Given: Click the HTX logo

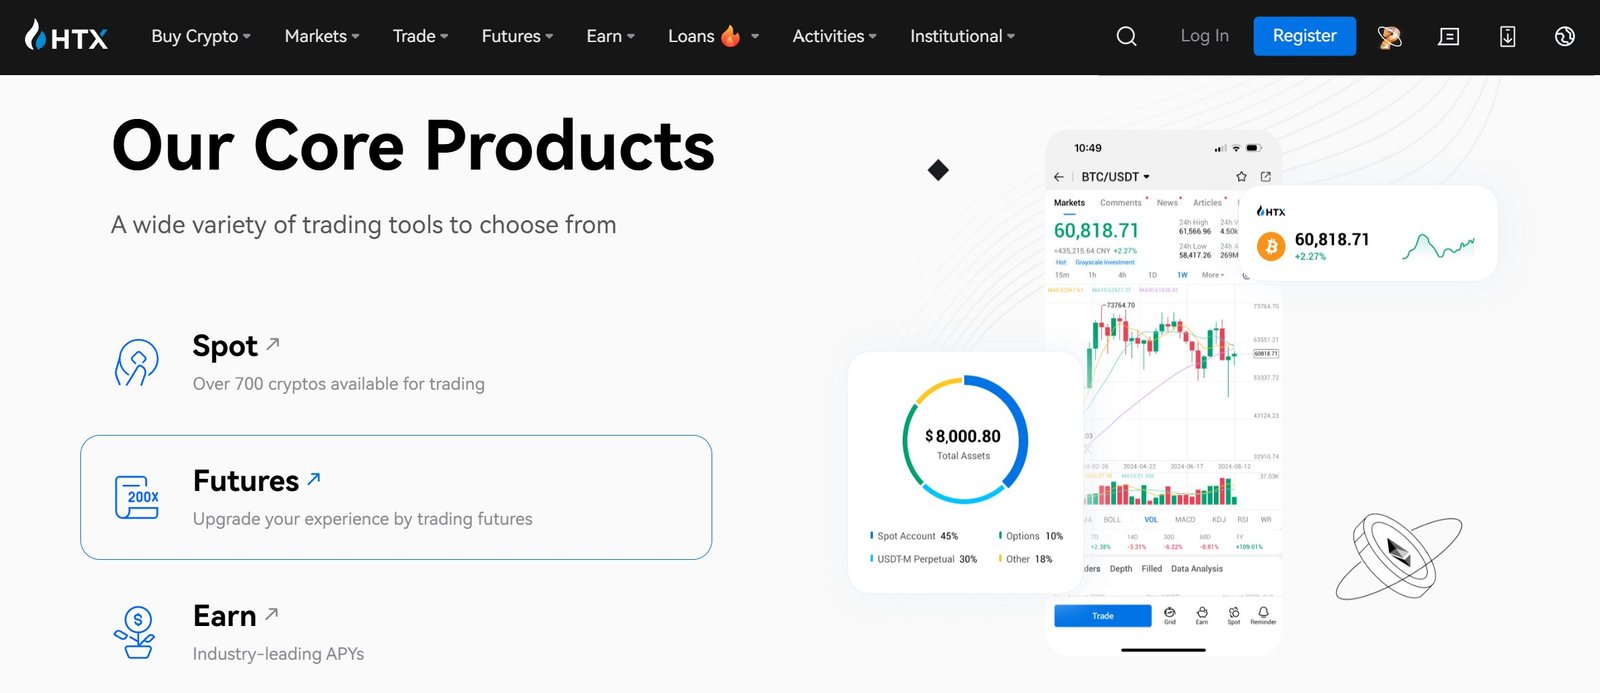Looking at the screenshot, I should [x=66, y=36].
